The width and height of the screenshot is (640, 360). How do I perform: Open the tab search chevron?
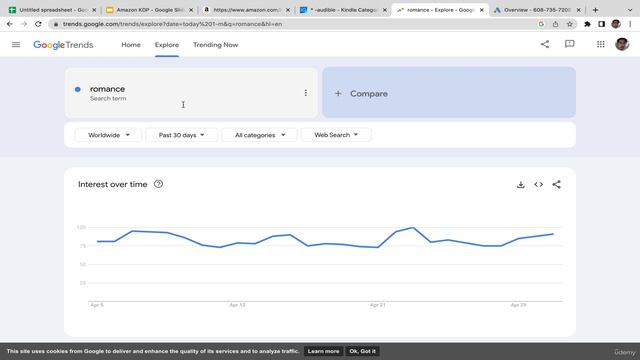click(x=630, y=10)
